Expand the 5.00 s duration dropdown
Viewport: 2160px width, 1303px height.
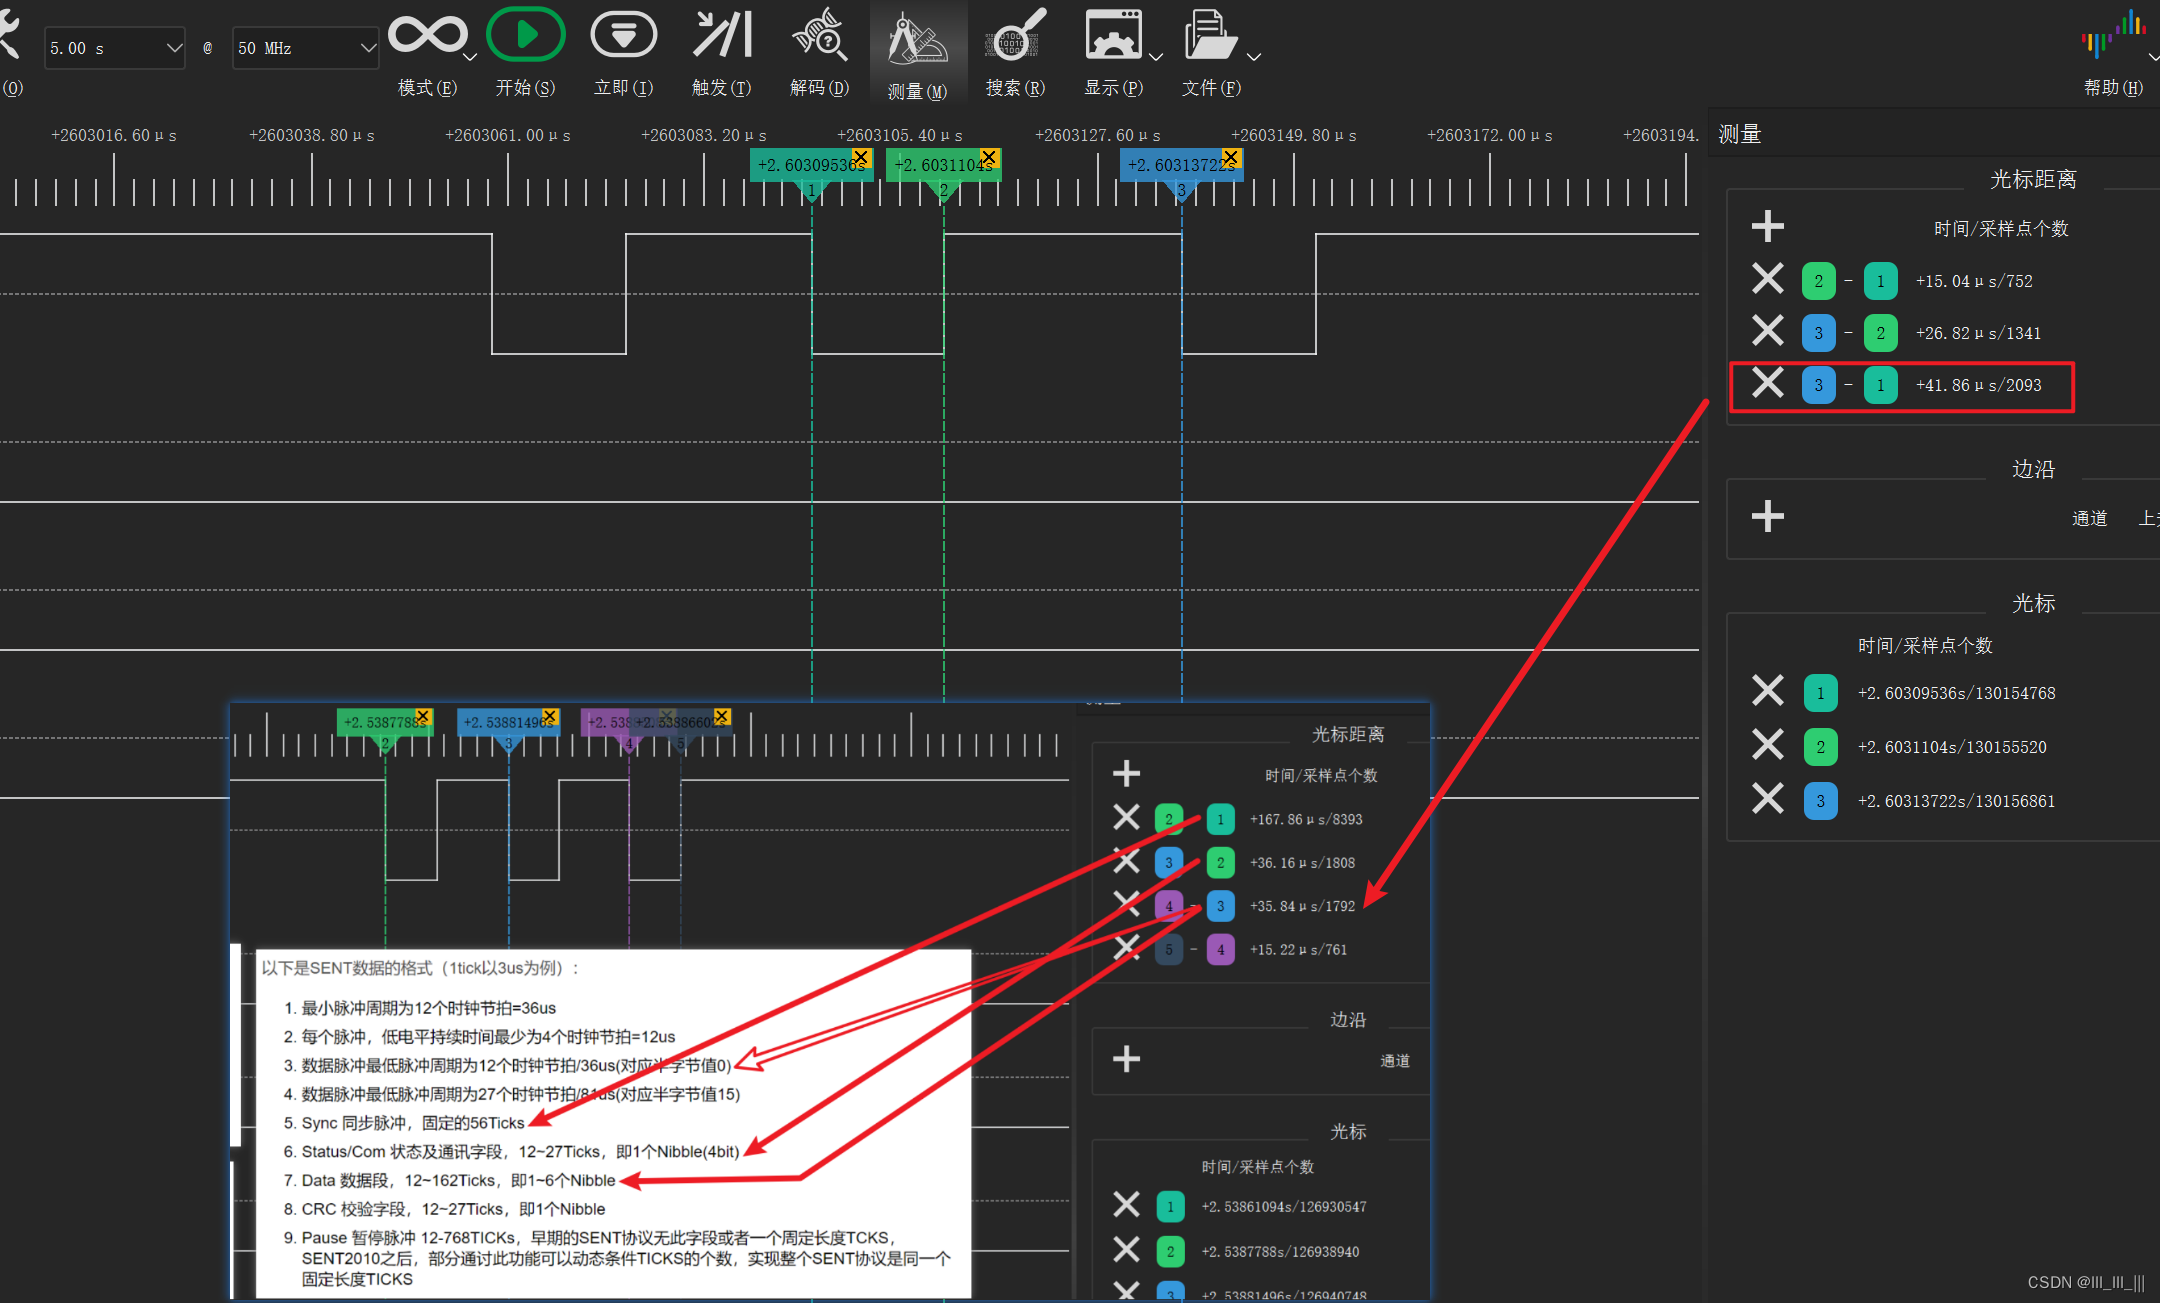click(174, 48)
